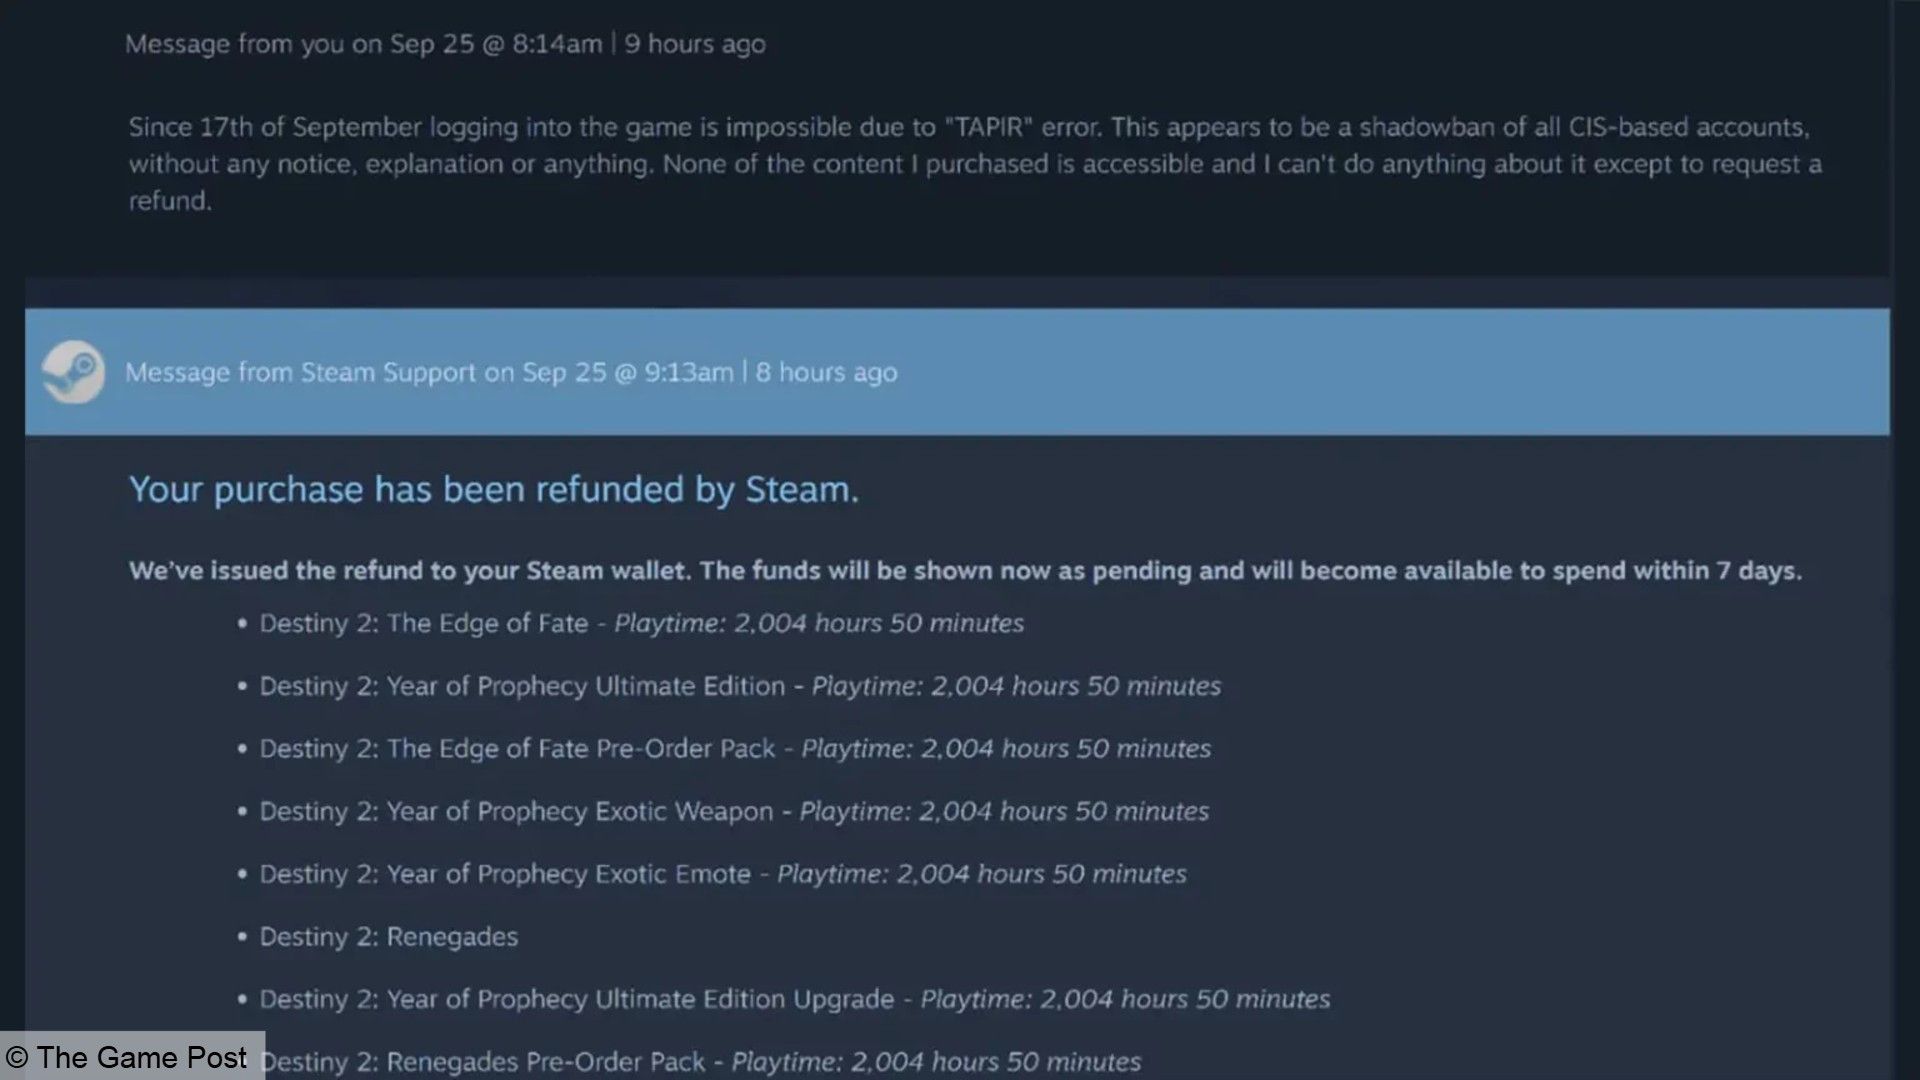Select 'The Edge of Fate Pre-Order Pack' entry

[x=517, y=749]
